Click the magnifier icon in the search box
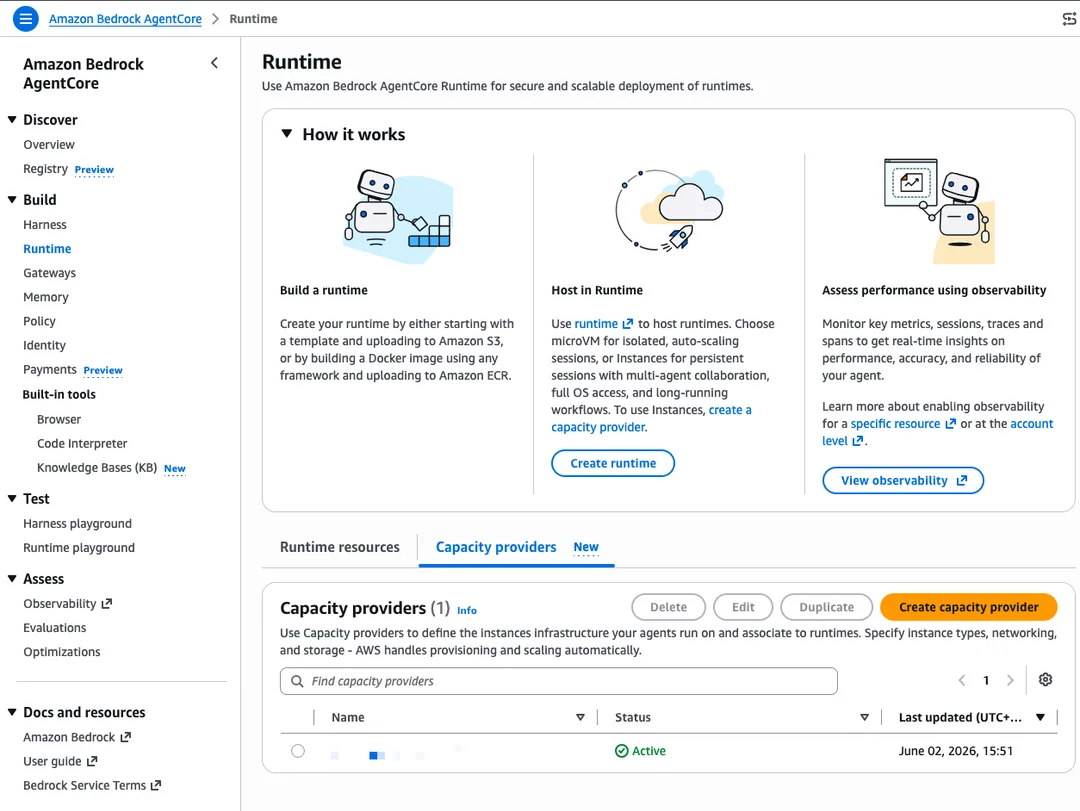Image resolution: width=1080 pixels, height=811 pixels. [297, 681]
